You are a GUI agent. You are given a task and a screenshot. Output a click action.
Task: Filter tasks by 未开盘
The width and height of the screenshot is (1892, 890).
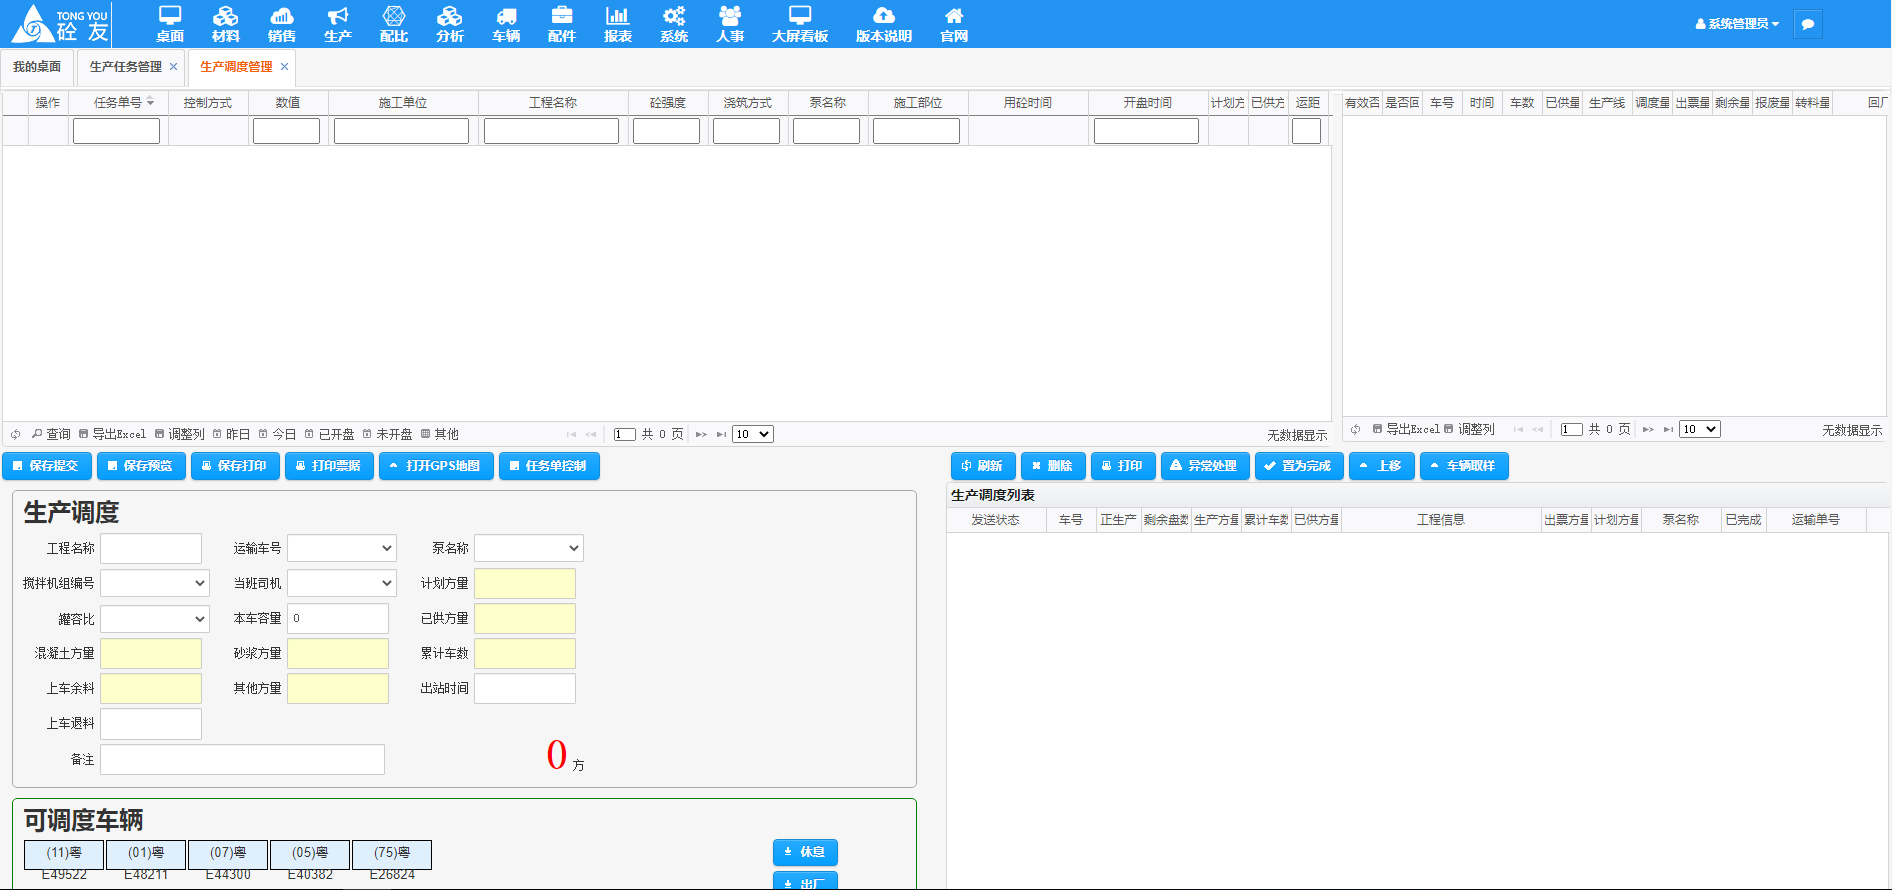[387, 434]
